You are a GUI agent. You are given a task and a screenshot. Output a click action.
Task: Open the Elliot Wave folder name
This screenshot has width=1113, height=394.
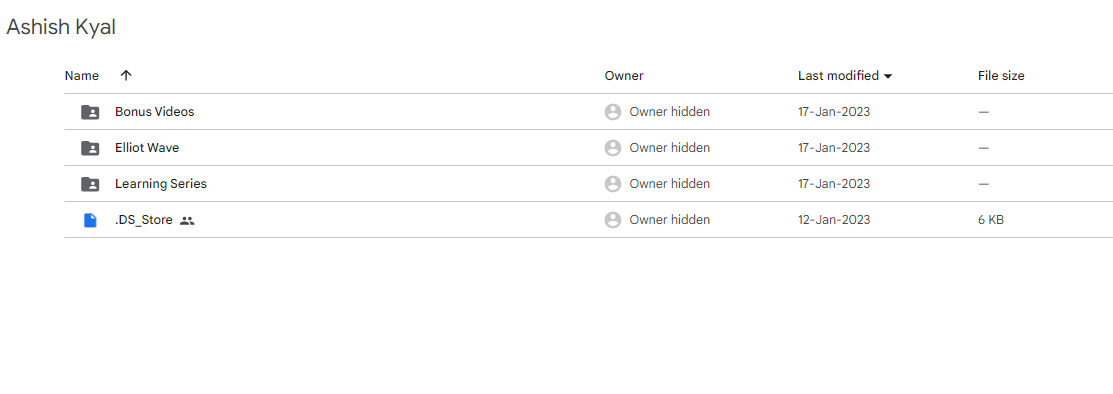[147, 148]
